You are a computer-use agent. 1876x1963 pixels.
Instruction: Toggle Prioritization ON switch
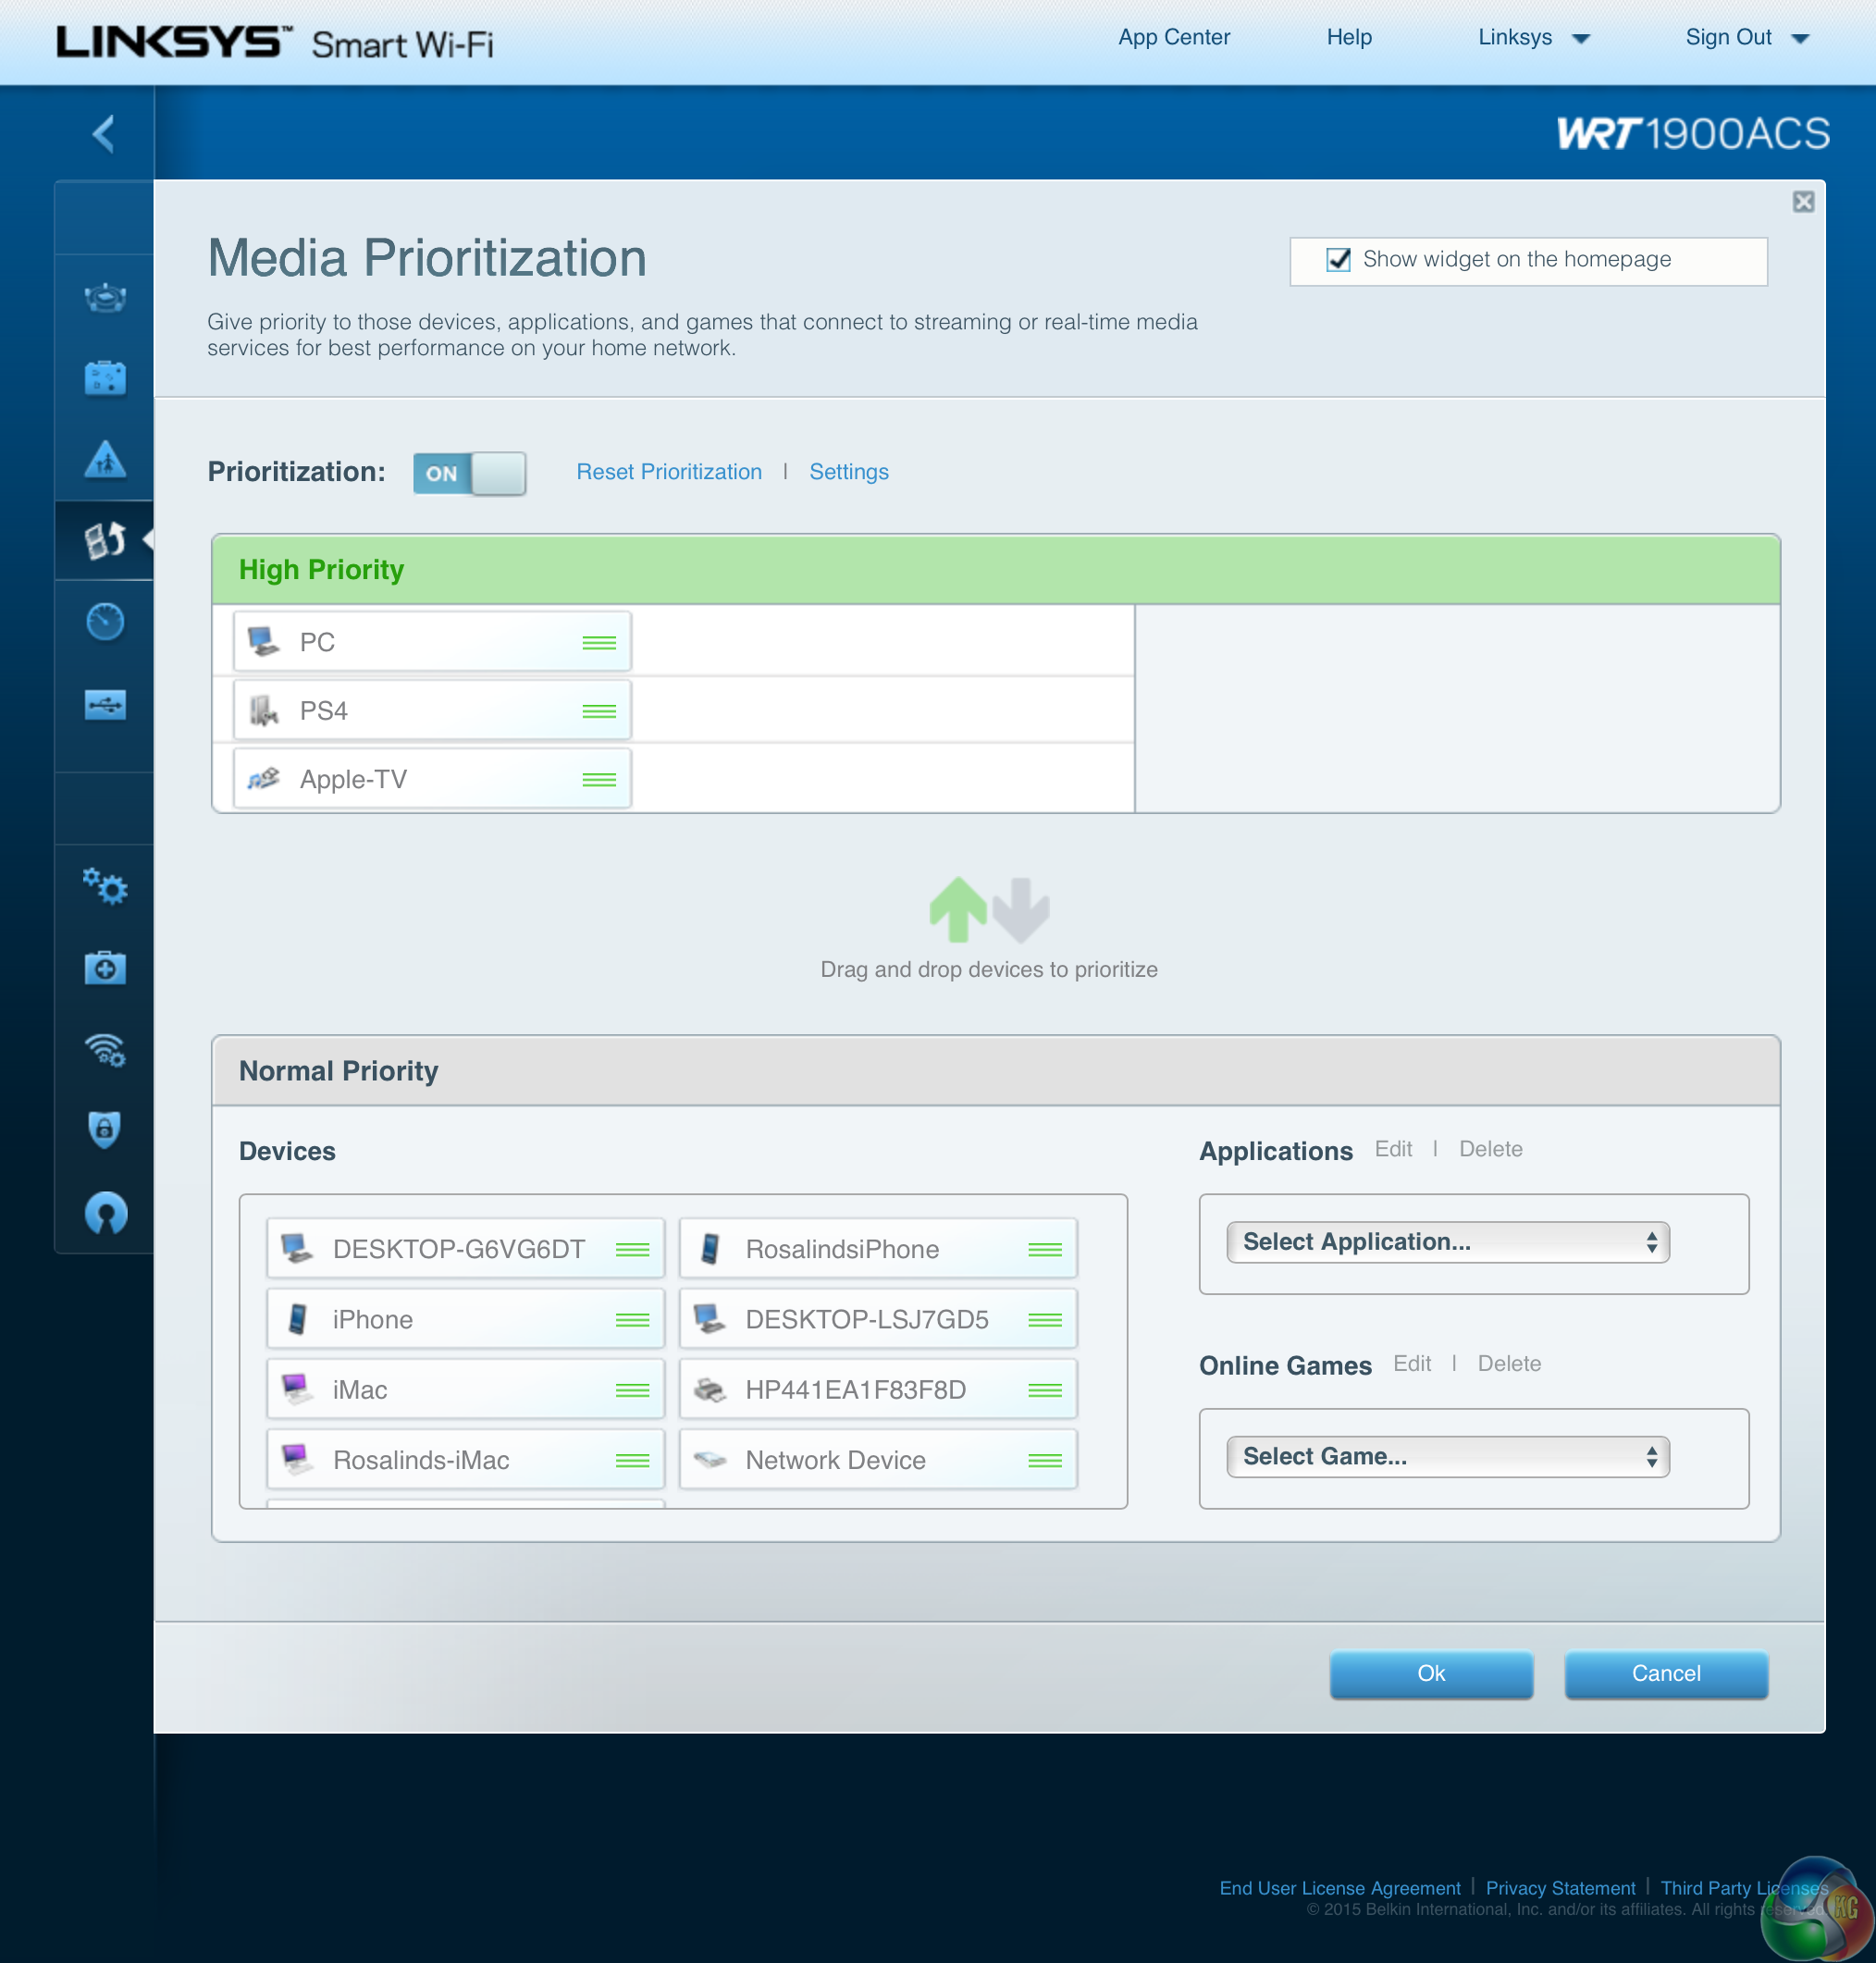(469, 473)
